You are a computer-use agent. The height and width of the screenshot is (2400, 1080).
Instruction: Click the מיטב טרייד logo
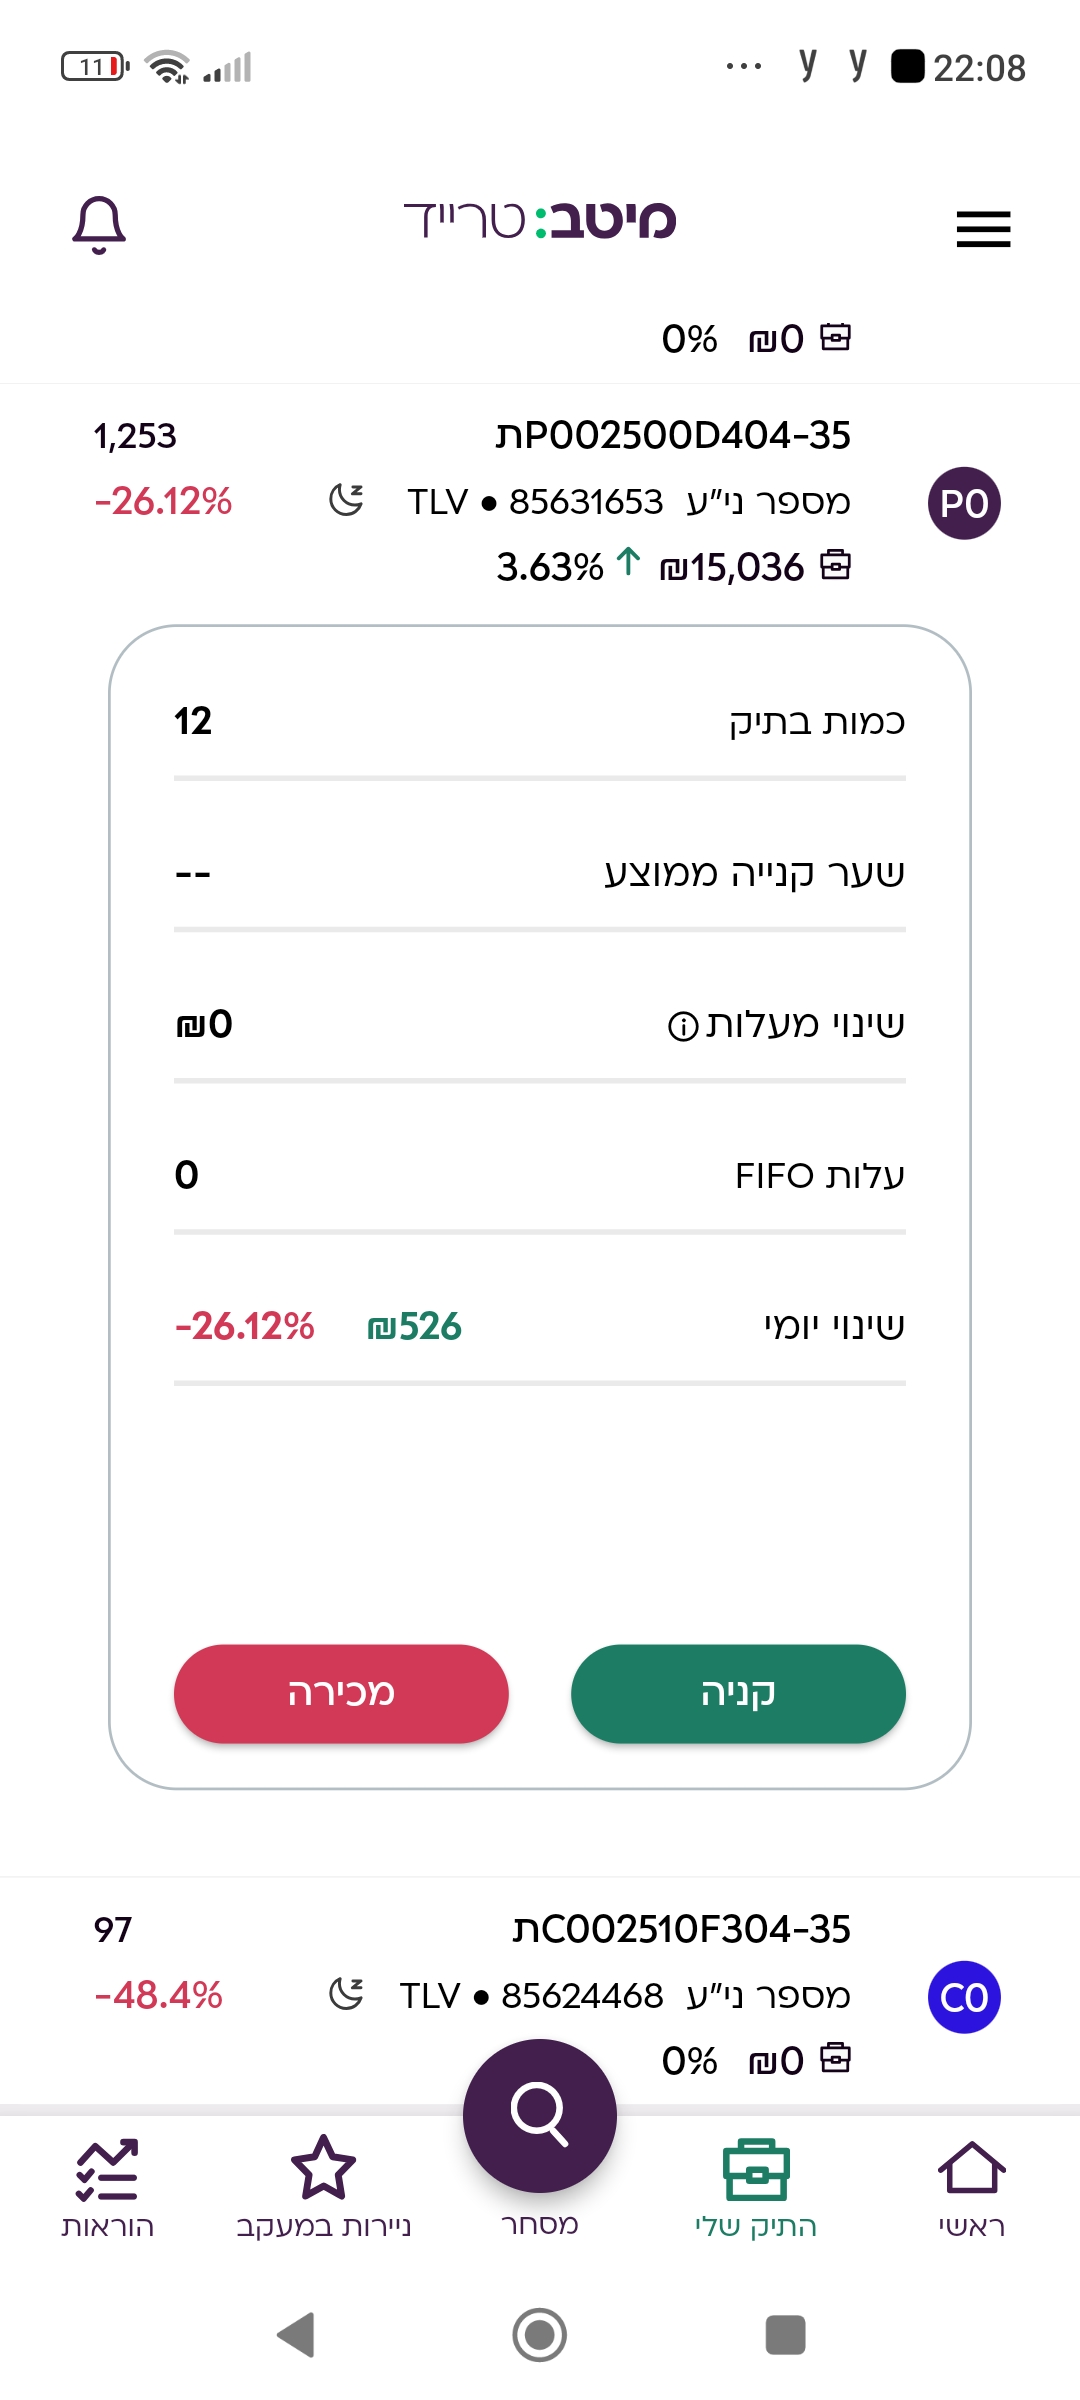540,219
